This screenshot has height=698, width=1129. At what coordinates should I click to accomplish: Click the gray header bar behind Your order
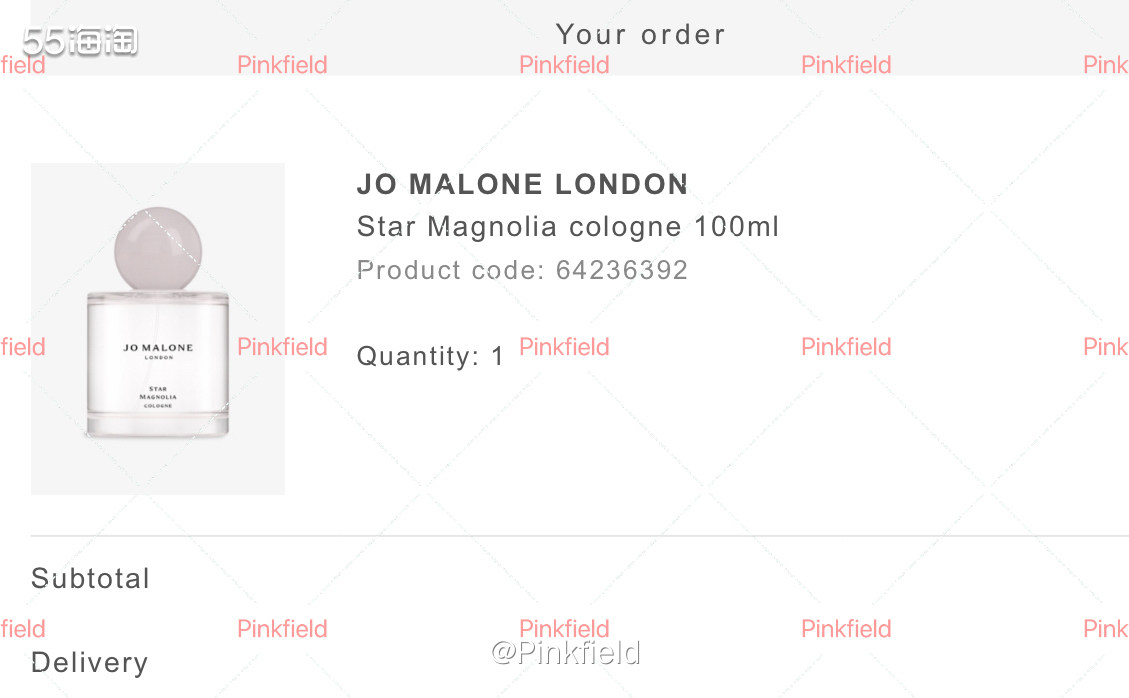point(900,30)
